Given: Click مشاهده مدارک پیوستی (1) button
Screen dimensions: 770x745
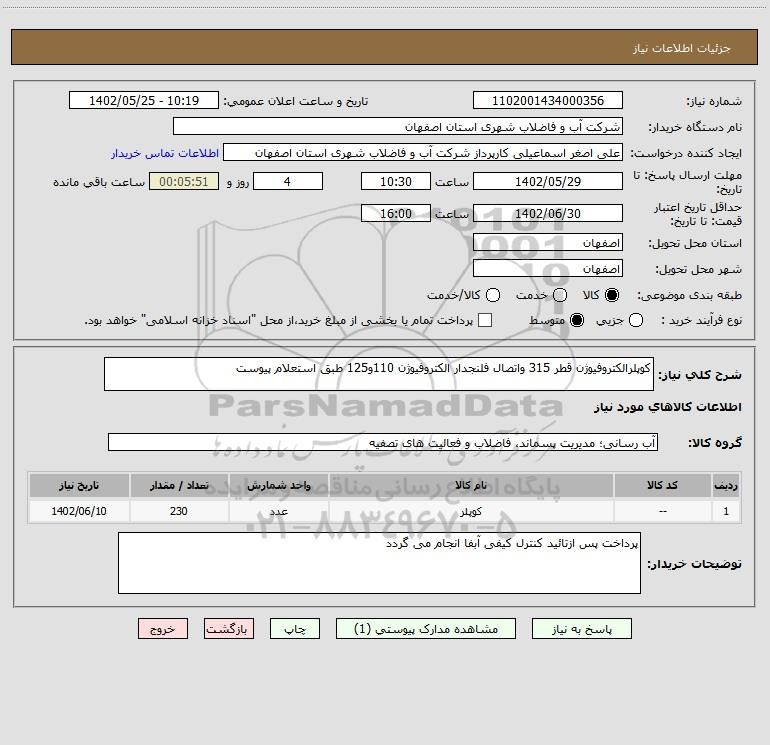Looking at the screenshot, I should (426, 629).
